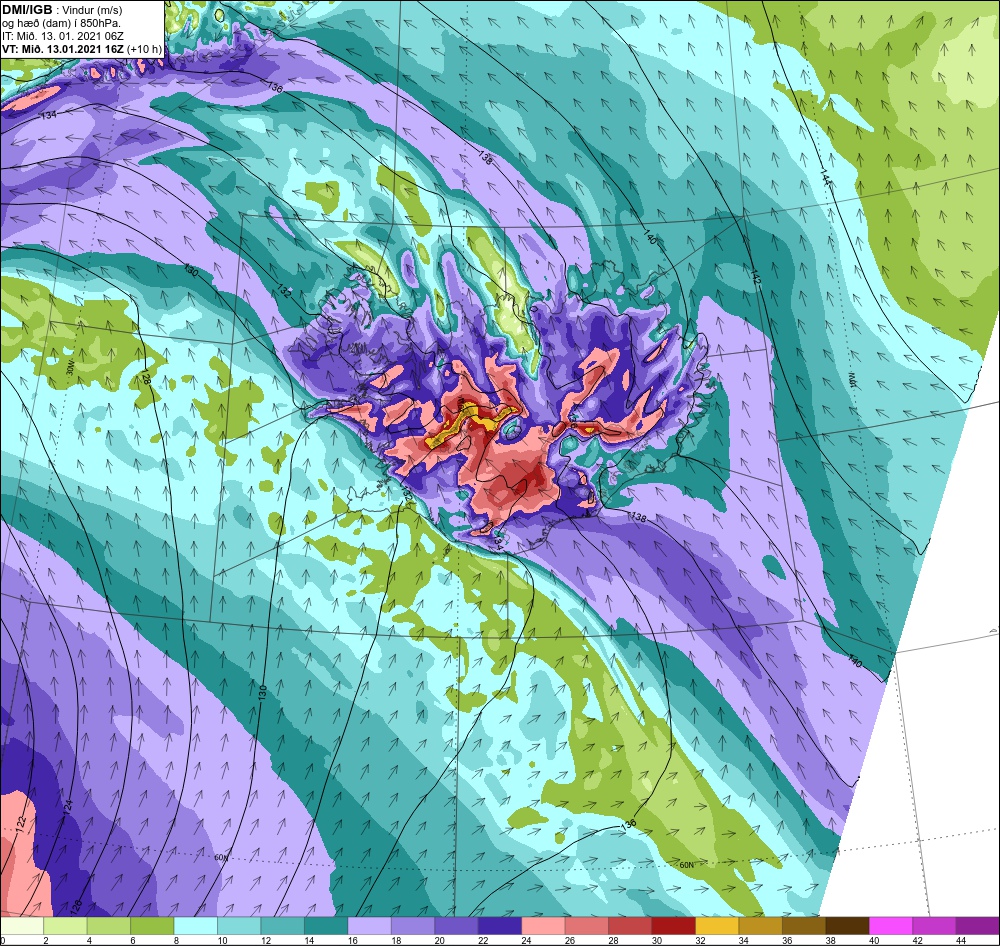Select the magenta swatch between 40 and 42
Image resolution: width=1000 pixels, height=946 pixels.
(x=891, y=926)
